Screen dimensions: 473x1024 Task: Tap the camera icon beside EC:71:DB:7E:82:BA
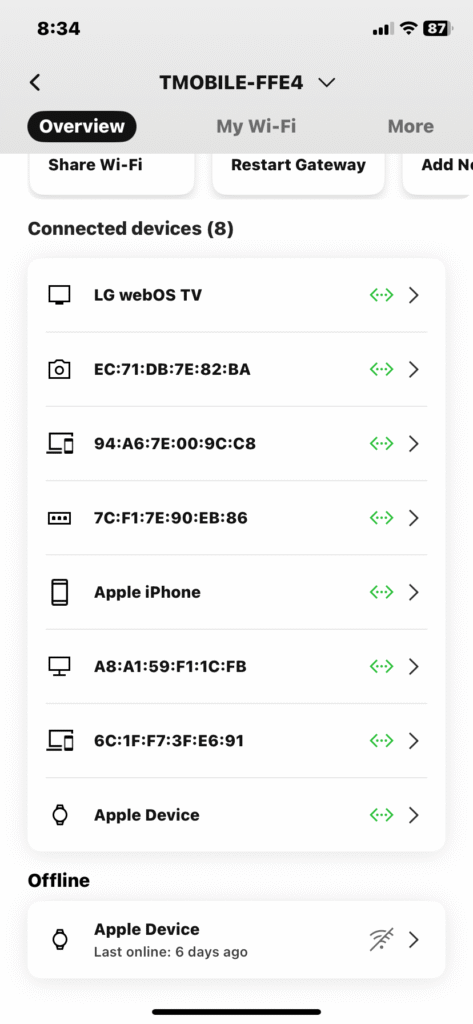[x=59, y=370]
